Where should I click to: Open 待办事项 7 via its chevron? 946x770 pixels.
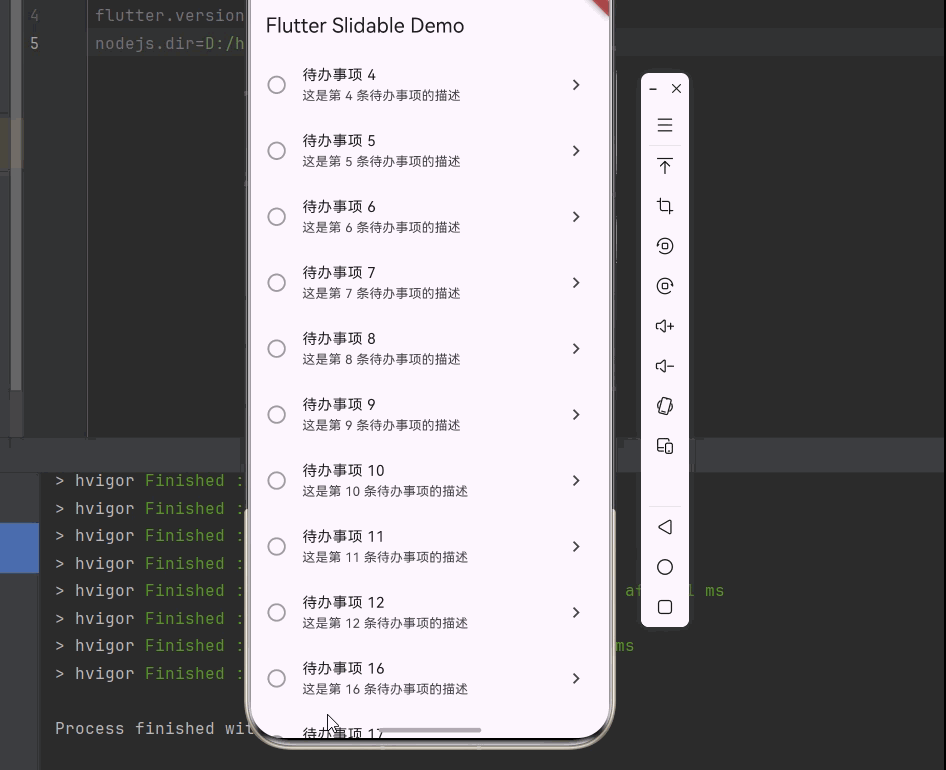(x=576, y=282)
